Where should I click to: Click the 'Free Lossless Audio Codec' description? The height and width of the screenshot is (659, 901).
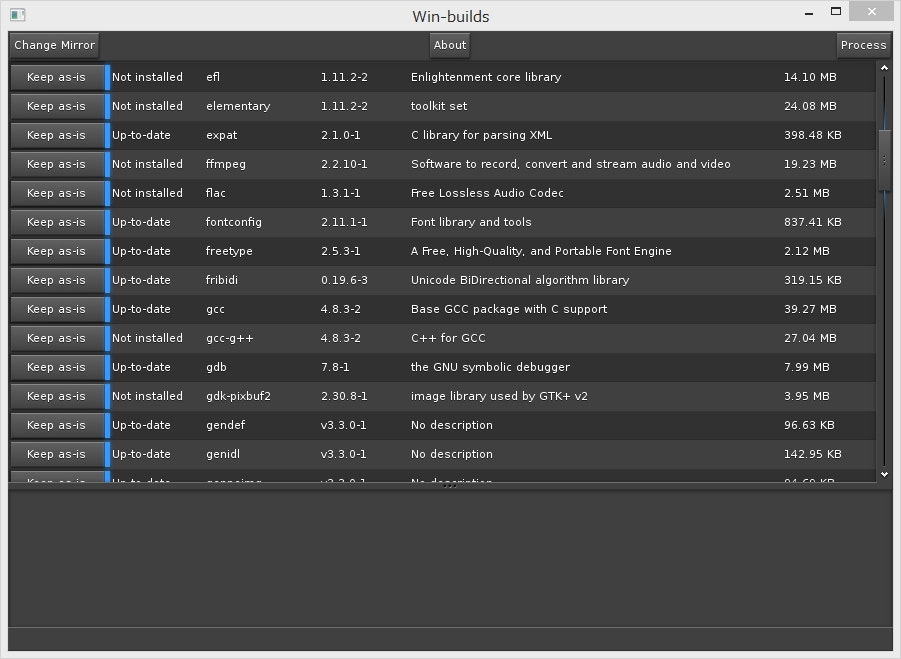[487, 193]
